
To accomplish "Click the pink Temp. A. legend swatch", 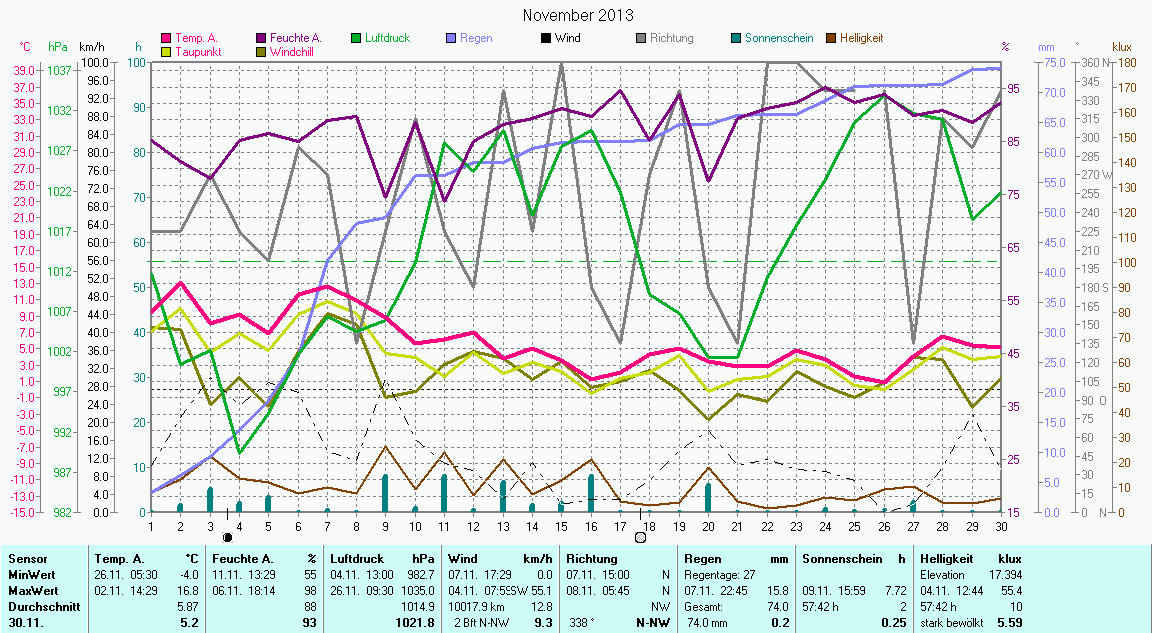I will click(x=166, y=38).
